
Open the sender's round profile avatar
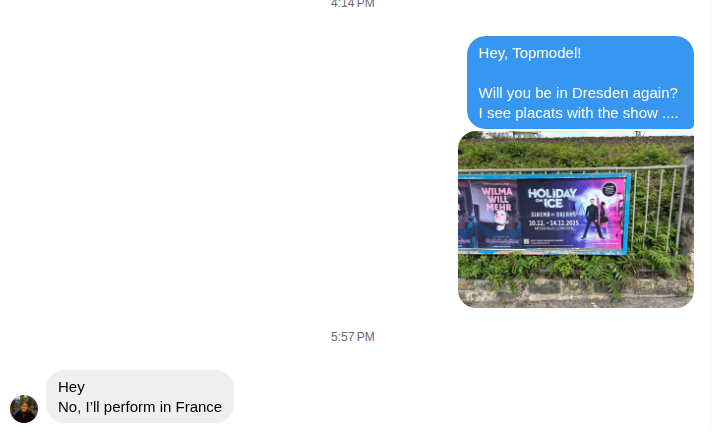pyautogui.click(x=24, y=409)
